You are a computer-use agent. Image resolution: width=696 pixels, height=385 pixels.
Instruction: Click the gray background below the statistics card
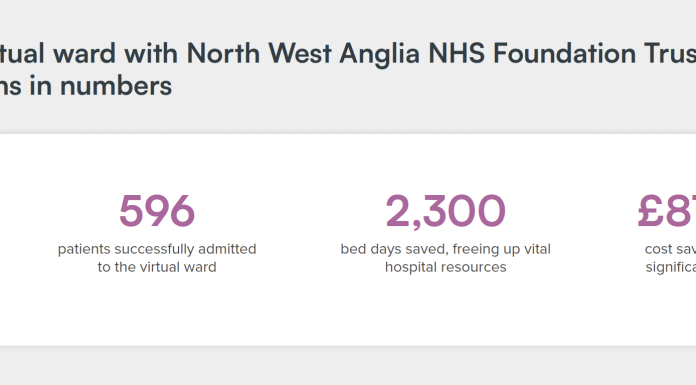pyautogui.click(x=348, y=366)
